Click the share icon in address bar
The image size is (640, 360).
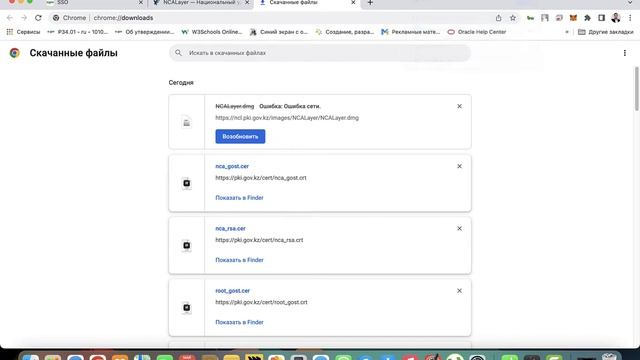[498, 18]
